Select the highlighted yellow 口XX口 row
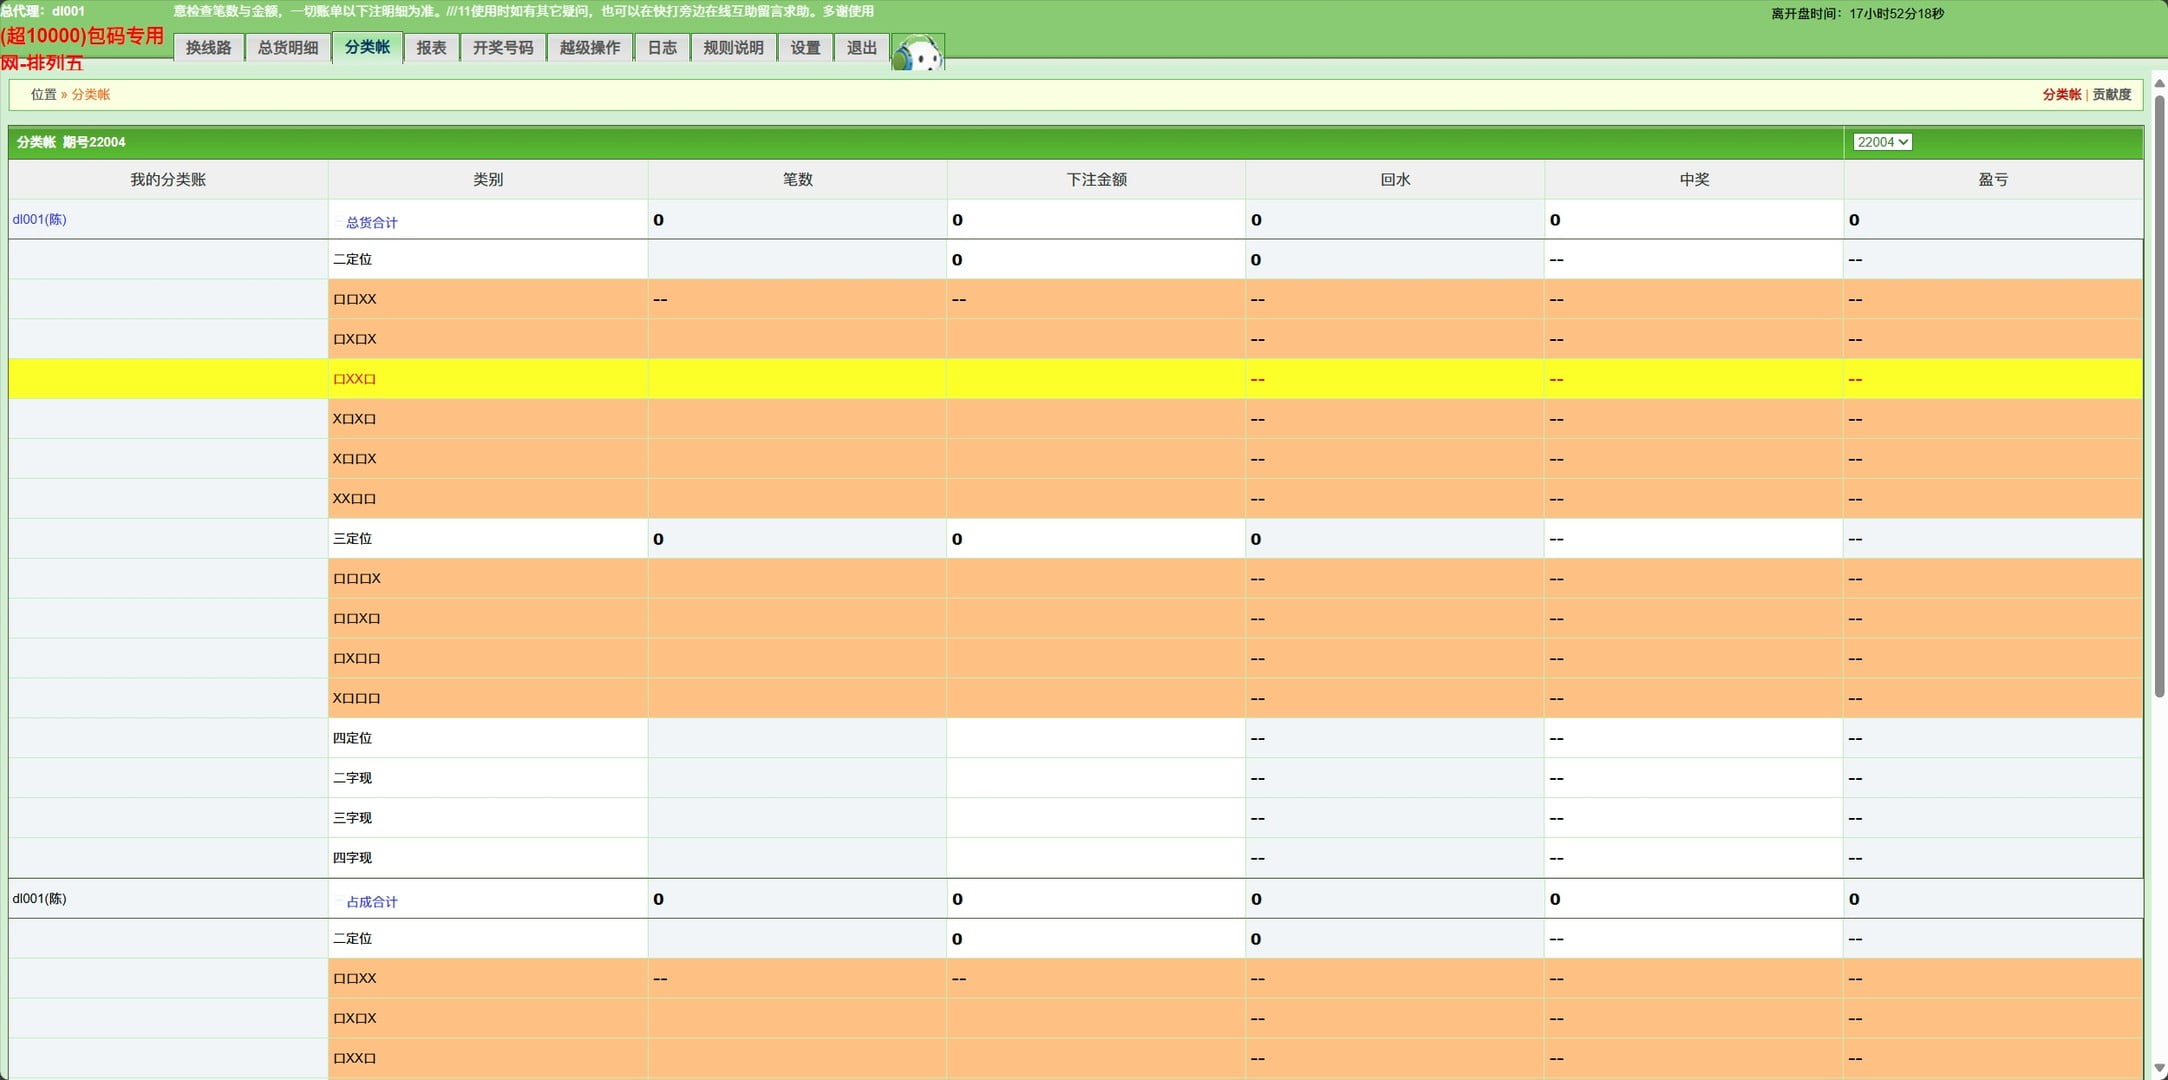This screenshot has width=2168, height=1080. coord(354,379)
